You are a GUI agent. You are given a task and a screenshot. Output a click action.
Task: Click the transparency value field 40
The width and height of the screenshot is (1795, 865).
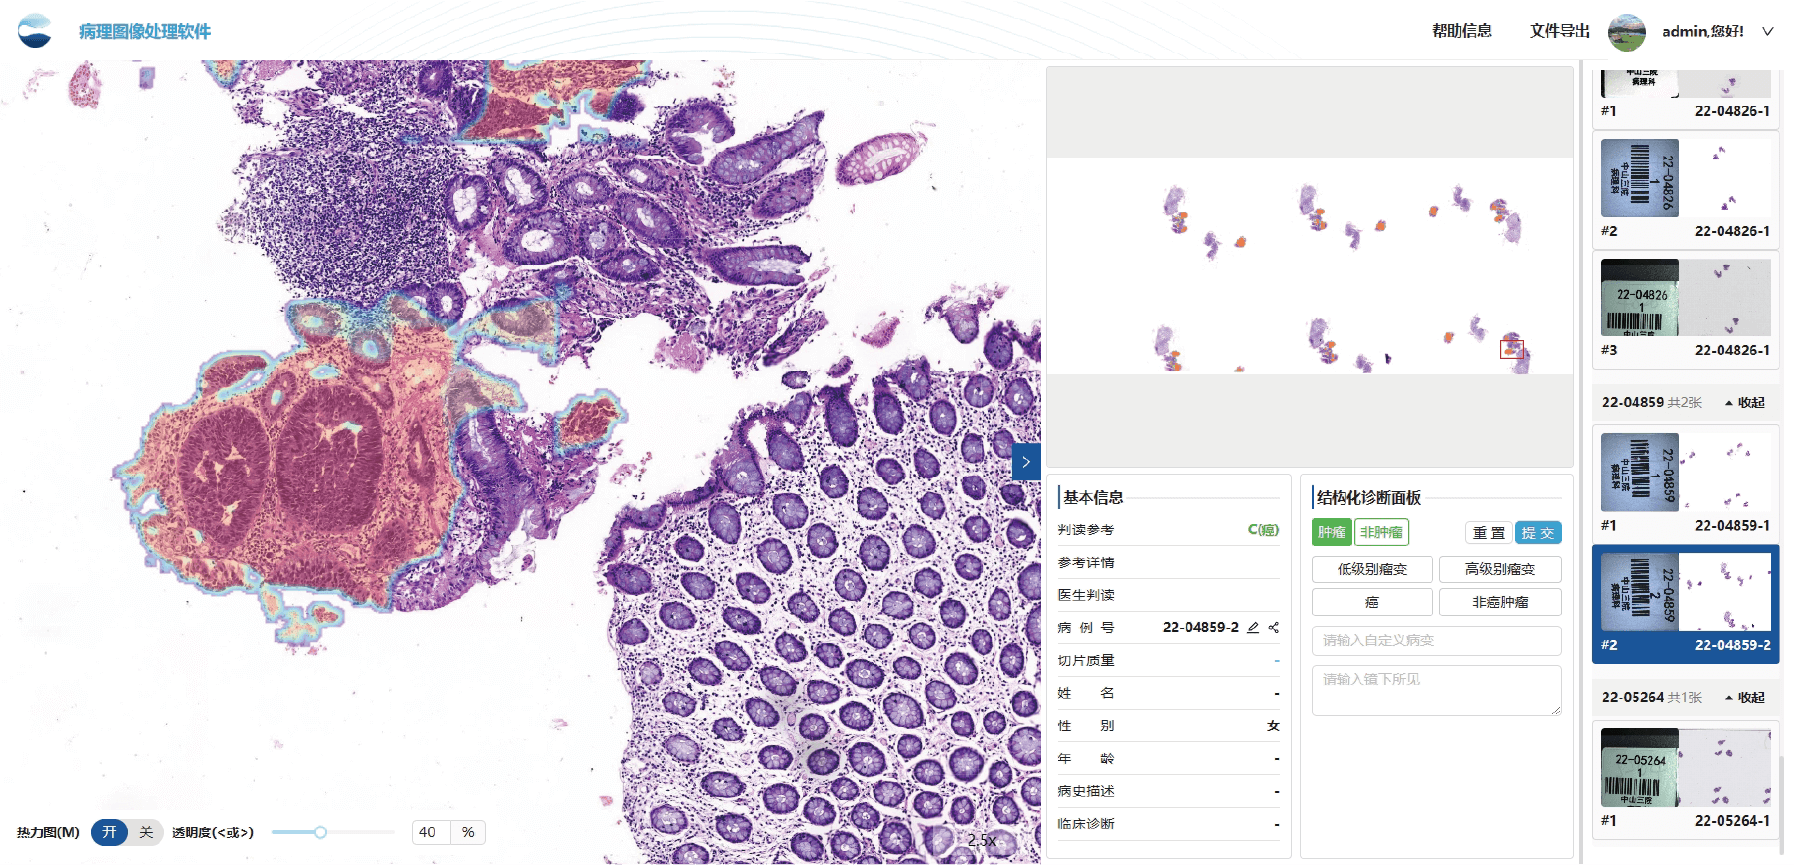[431, 832]
